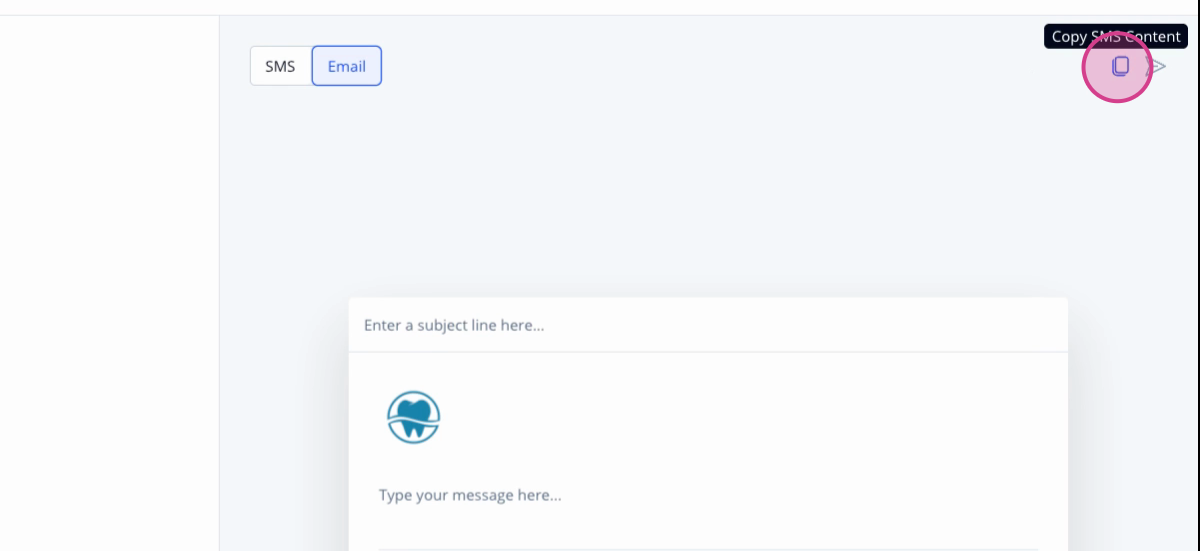Copy SMS content into the email
The height and width of the screenshot is (551, 1200).
[1120, 66]
